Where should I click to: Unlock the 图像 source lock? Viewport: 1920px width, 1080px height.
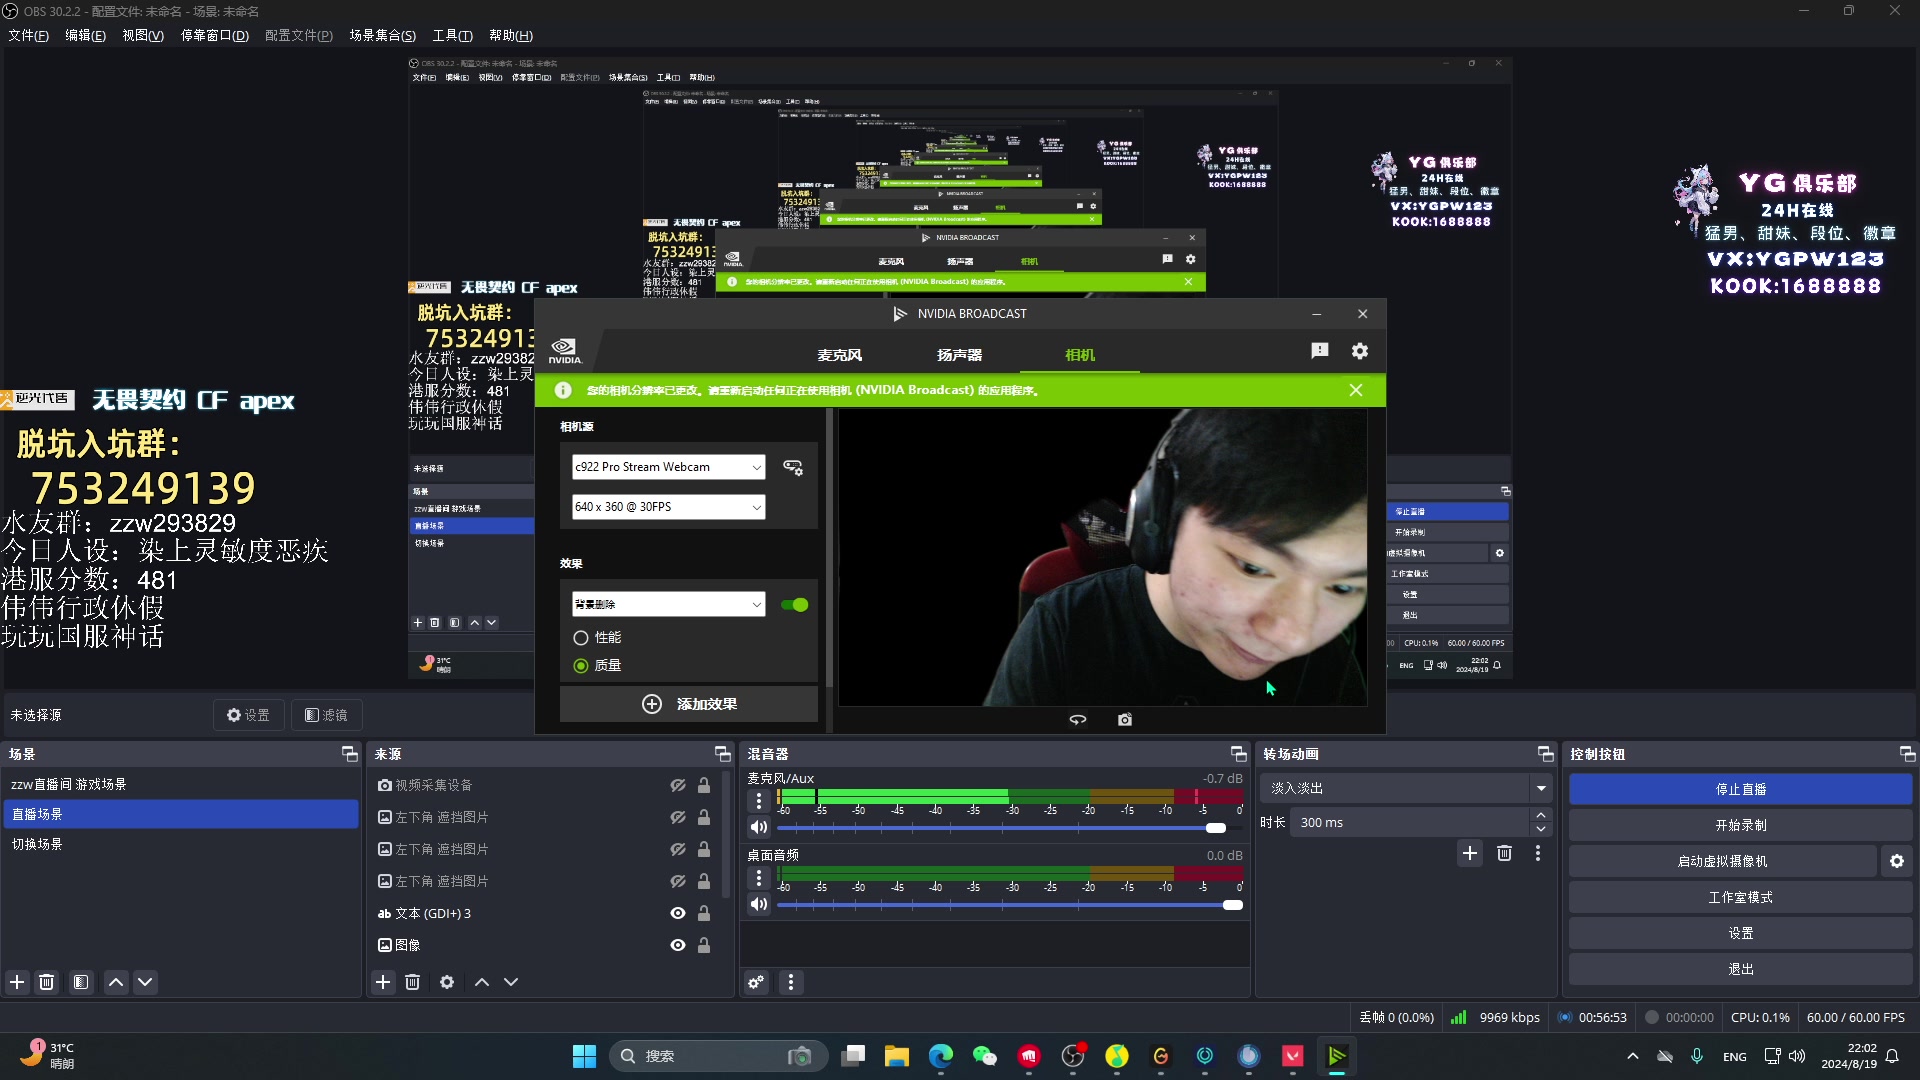704,945
